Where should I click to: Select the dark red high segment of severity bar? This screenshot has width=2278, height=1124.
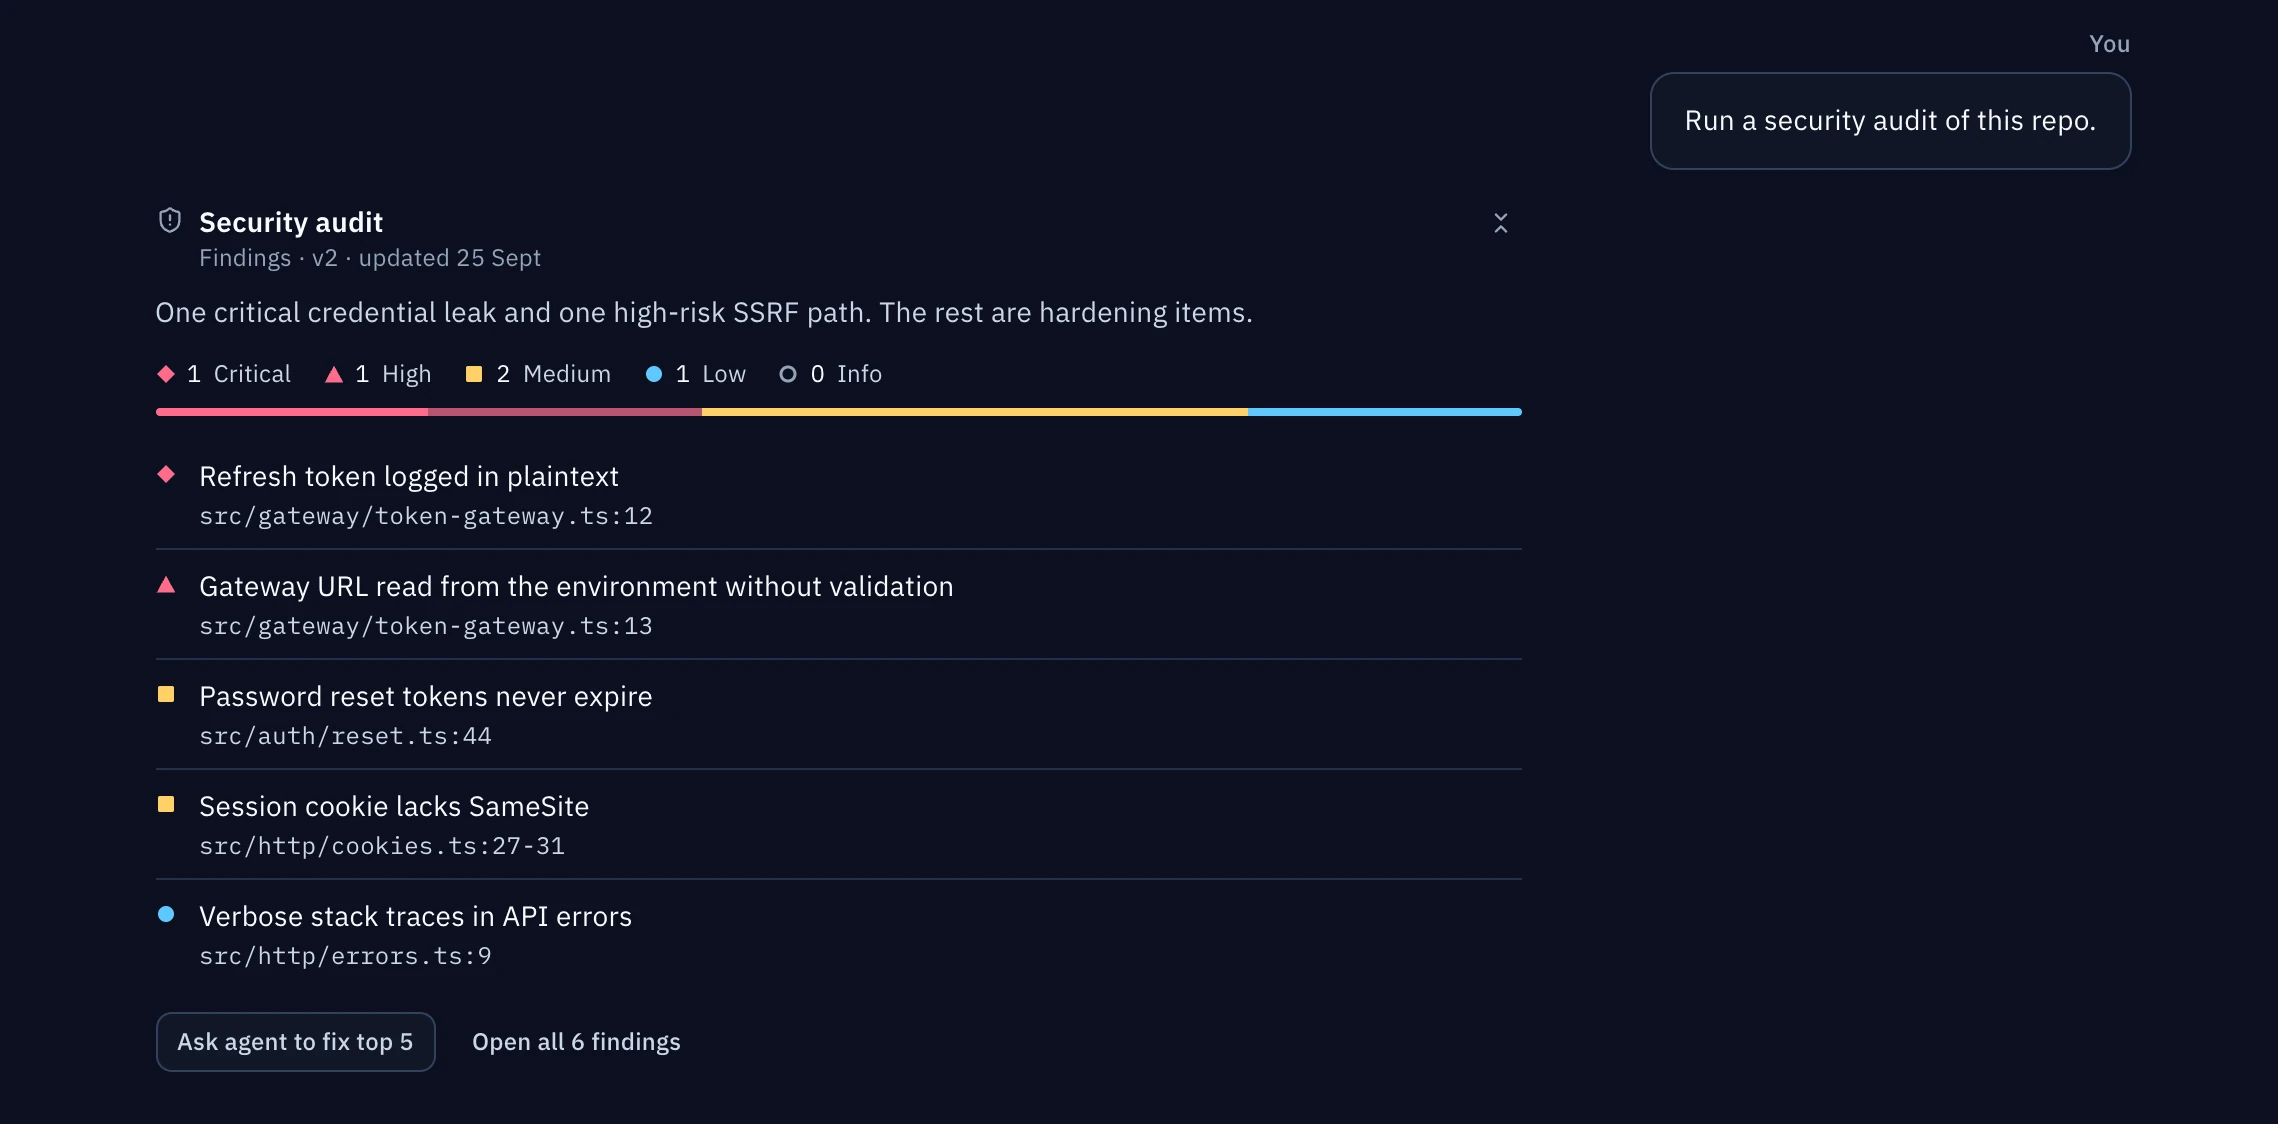(x=565, y=412)
